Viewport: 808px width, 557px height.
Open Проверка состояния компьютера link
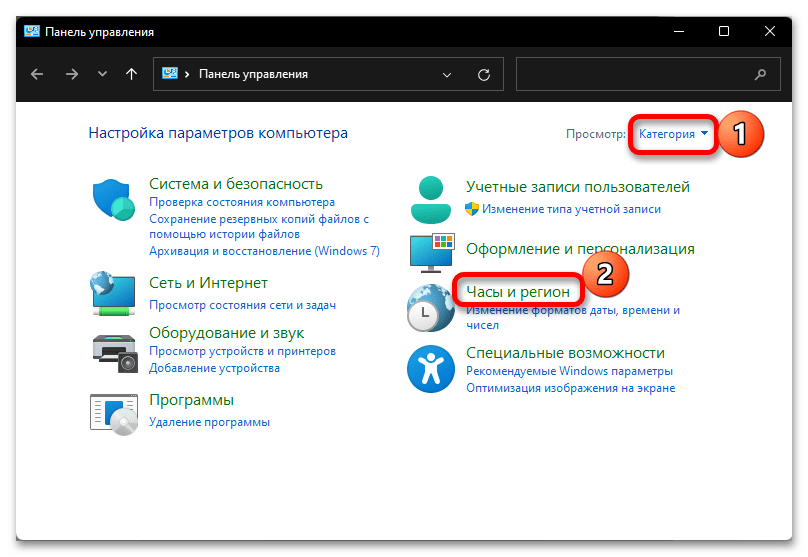point(242,202)
